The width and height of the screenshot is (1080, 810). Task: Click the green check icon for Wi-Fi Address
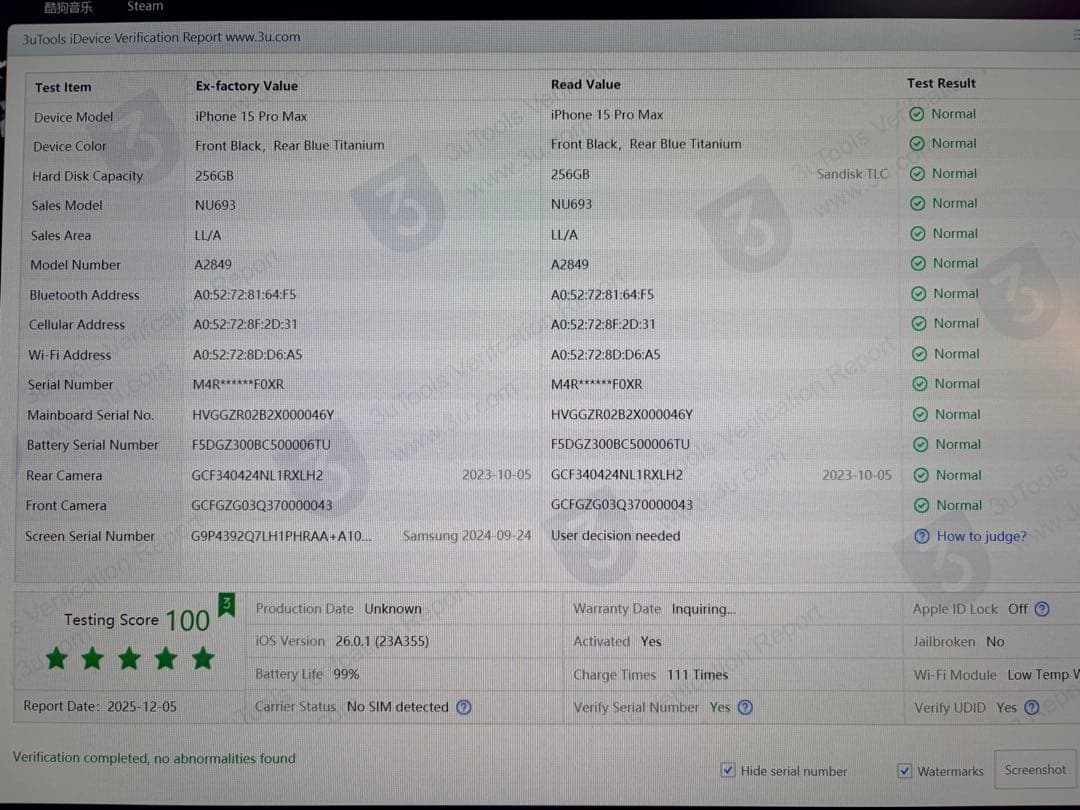tap(920, 354)
